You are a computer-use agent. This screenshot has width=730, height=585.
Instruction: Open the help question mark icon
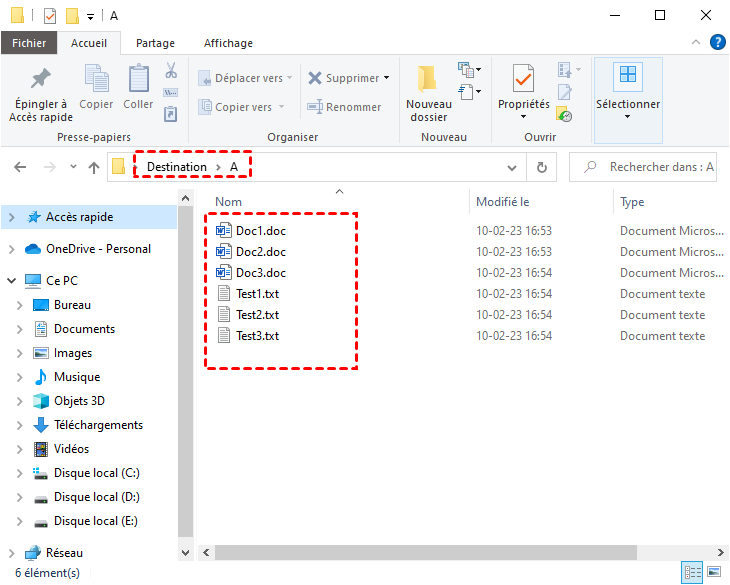717,42
